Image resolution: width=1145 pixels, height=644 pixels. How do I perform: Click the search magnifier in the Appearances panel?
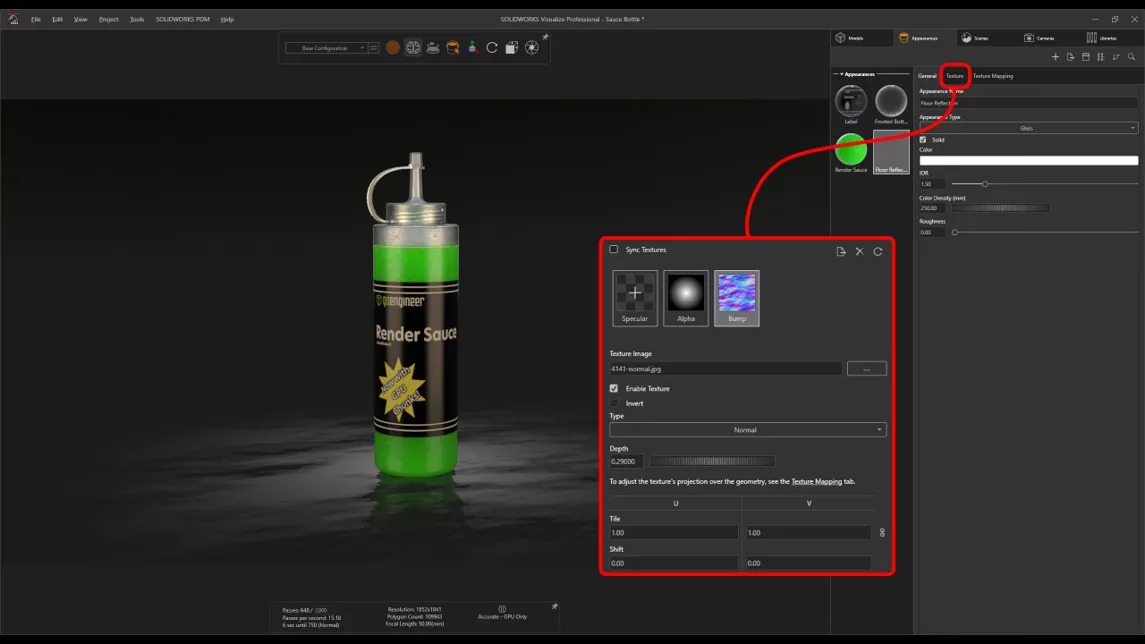(x=1131, y=57)
